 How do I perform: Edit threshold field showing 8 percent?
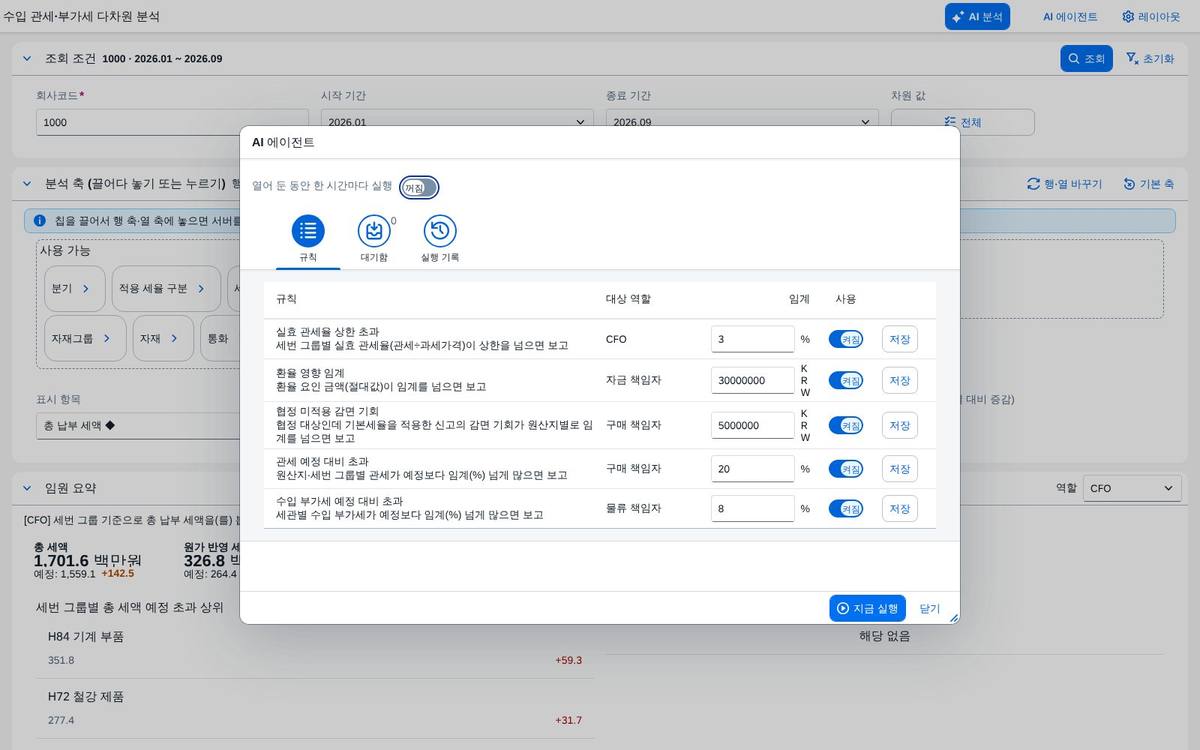(753, 508)
